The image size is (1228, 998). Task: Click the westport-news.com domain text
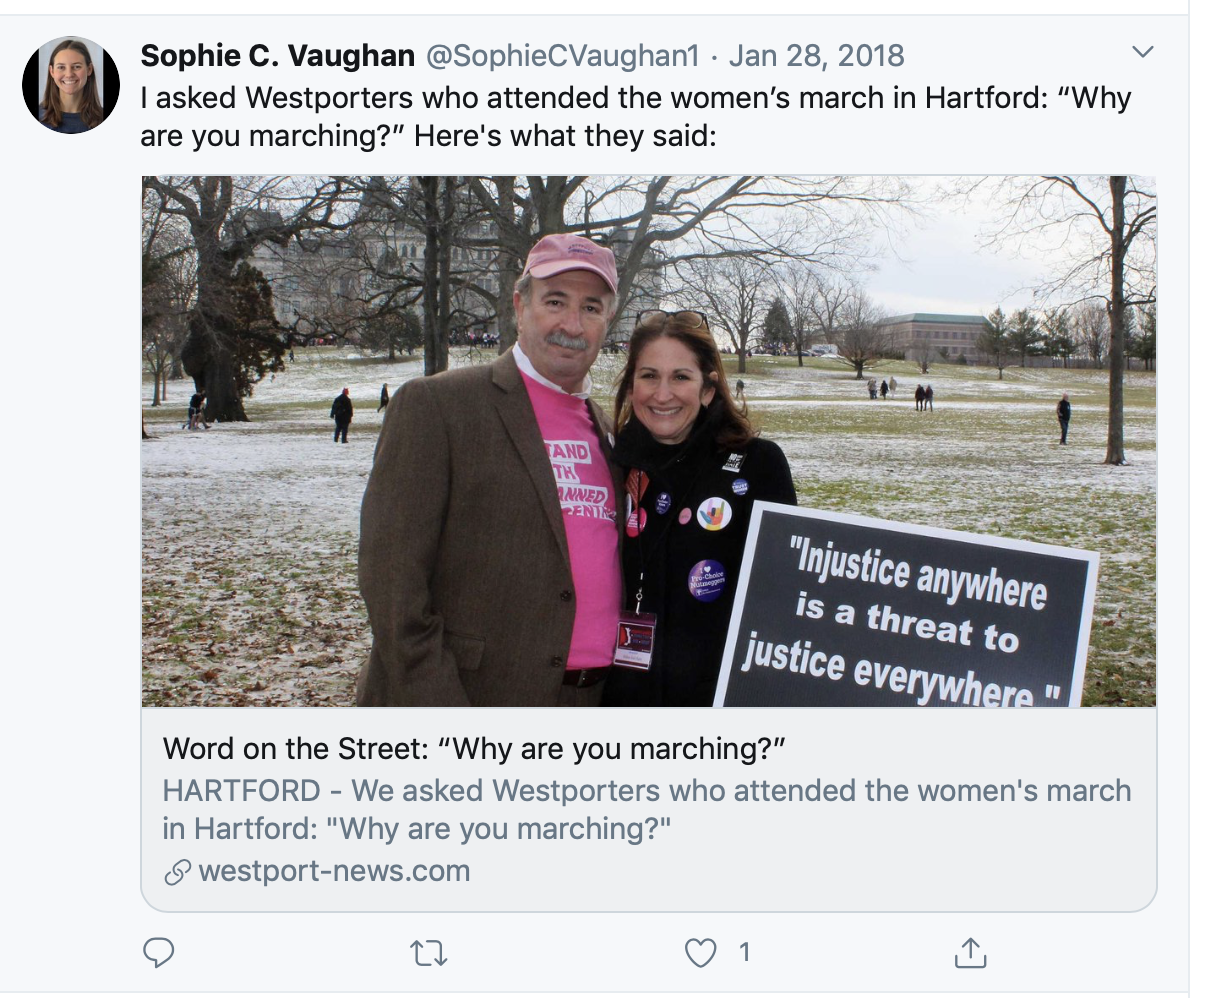tap(334, 871)
